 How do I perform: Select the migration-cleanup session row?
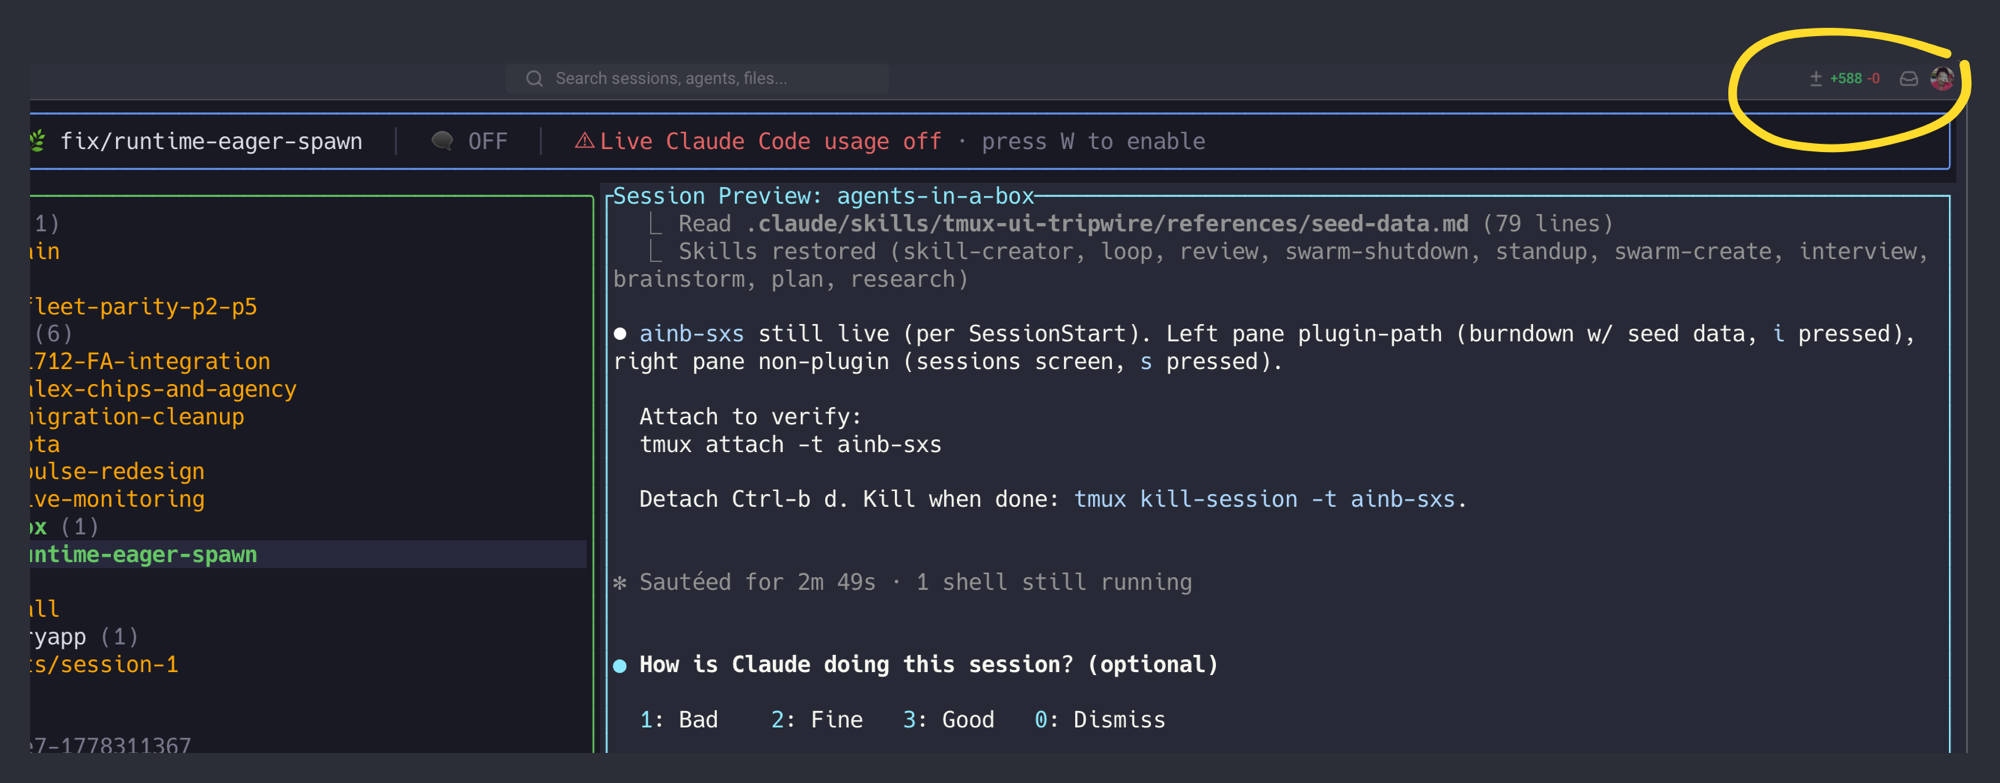point(137,416)
